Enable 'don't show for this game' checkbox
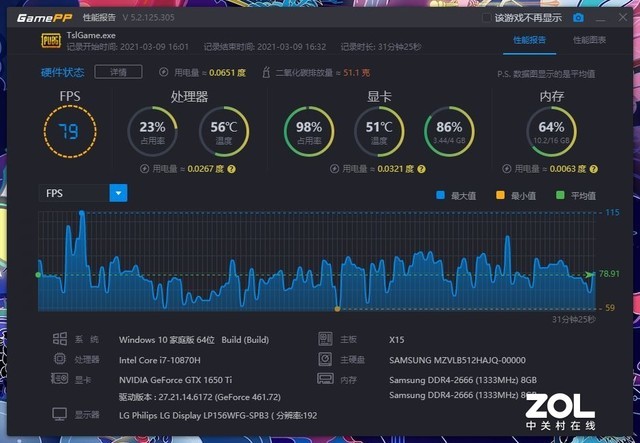 [486, 18]
